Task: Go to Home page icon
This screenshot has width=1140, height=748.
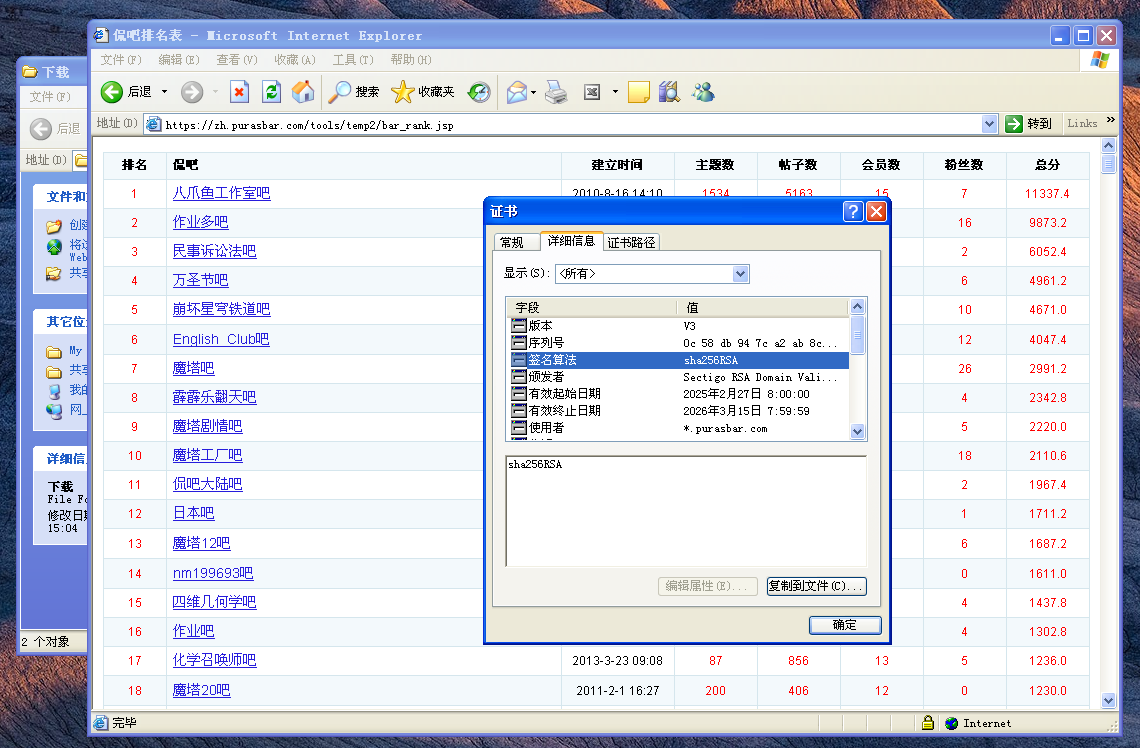Action: tap(303, 92)
